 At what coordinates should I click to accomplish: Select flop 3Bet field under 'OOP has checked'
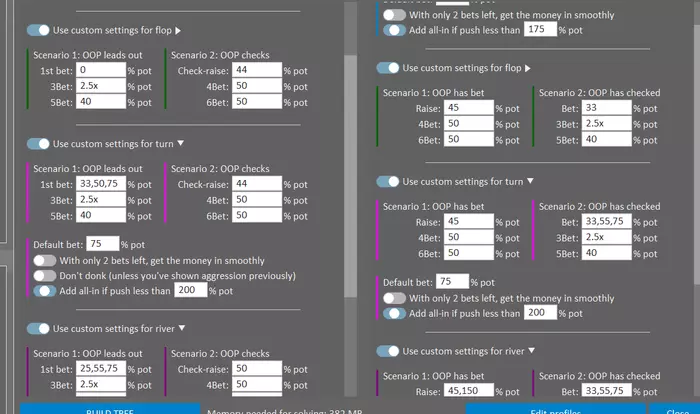point(607,123)
